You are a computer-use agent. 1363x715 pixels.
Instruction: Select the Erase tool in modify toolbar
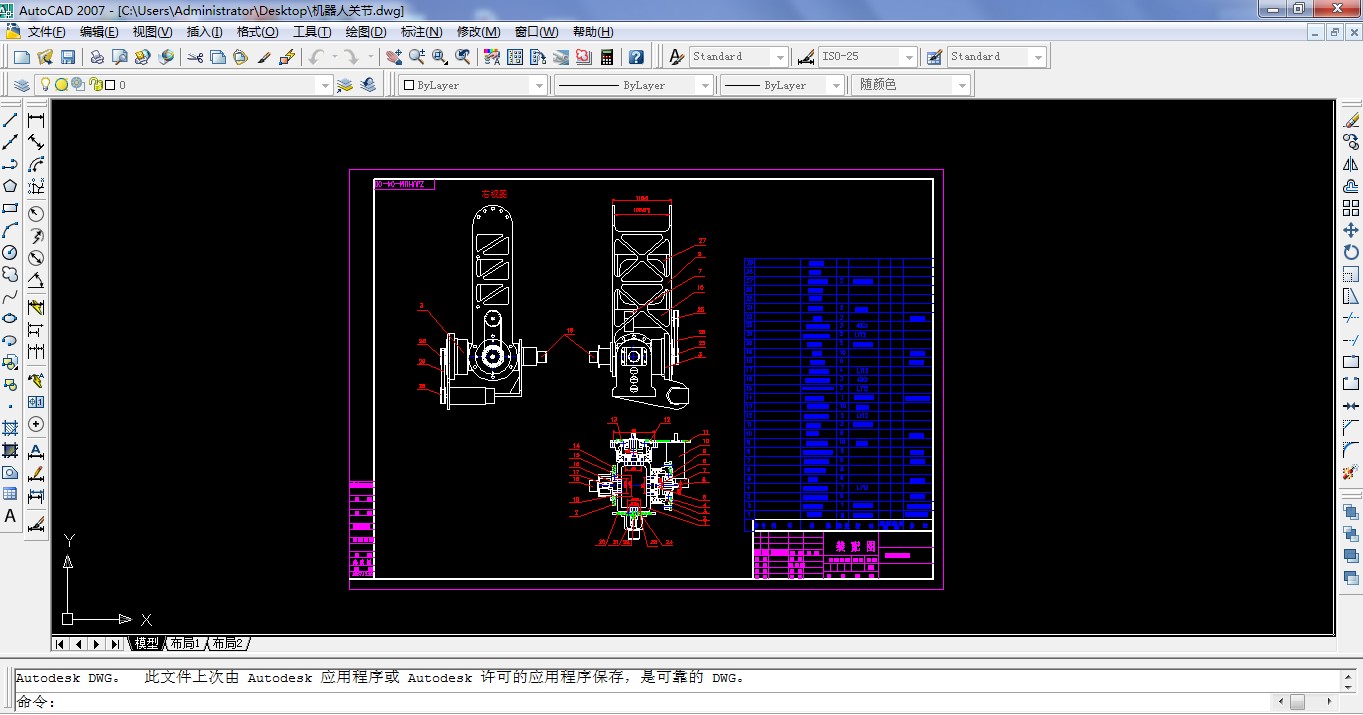tap(1351, 119)
